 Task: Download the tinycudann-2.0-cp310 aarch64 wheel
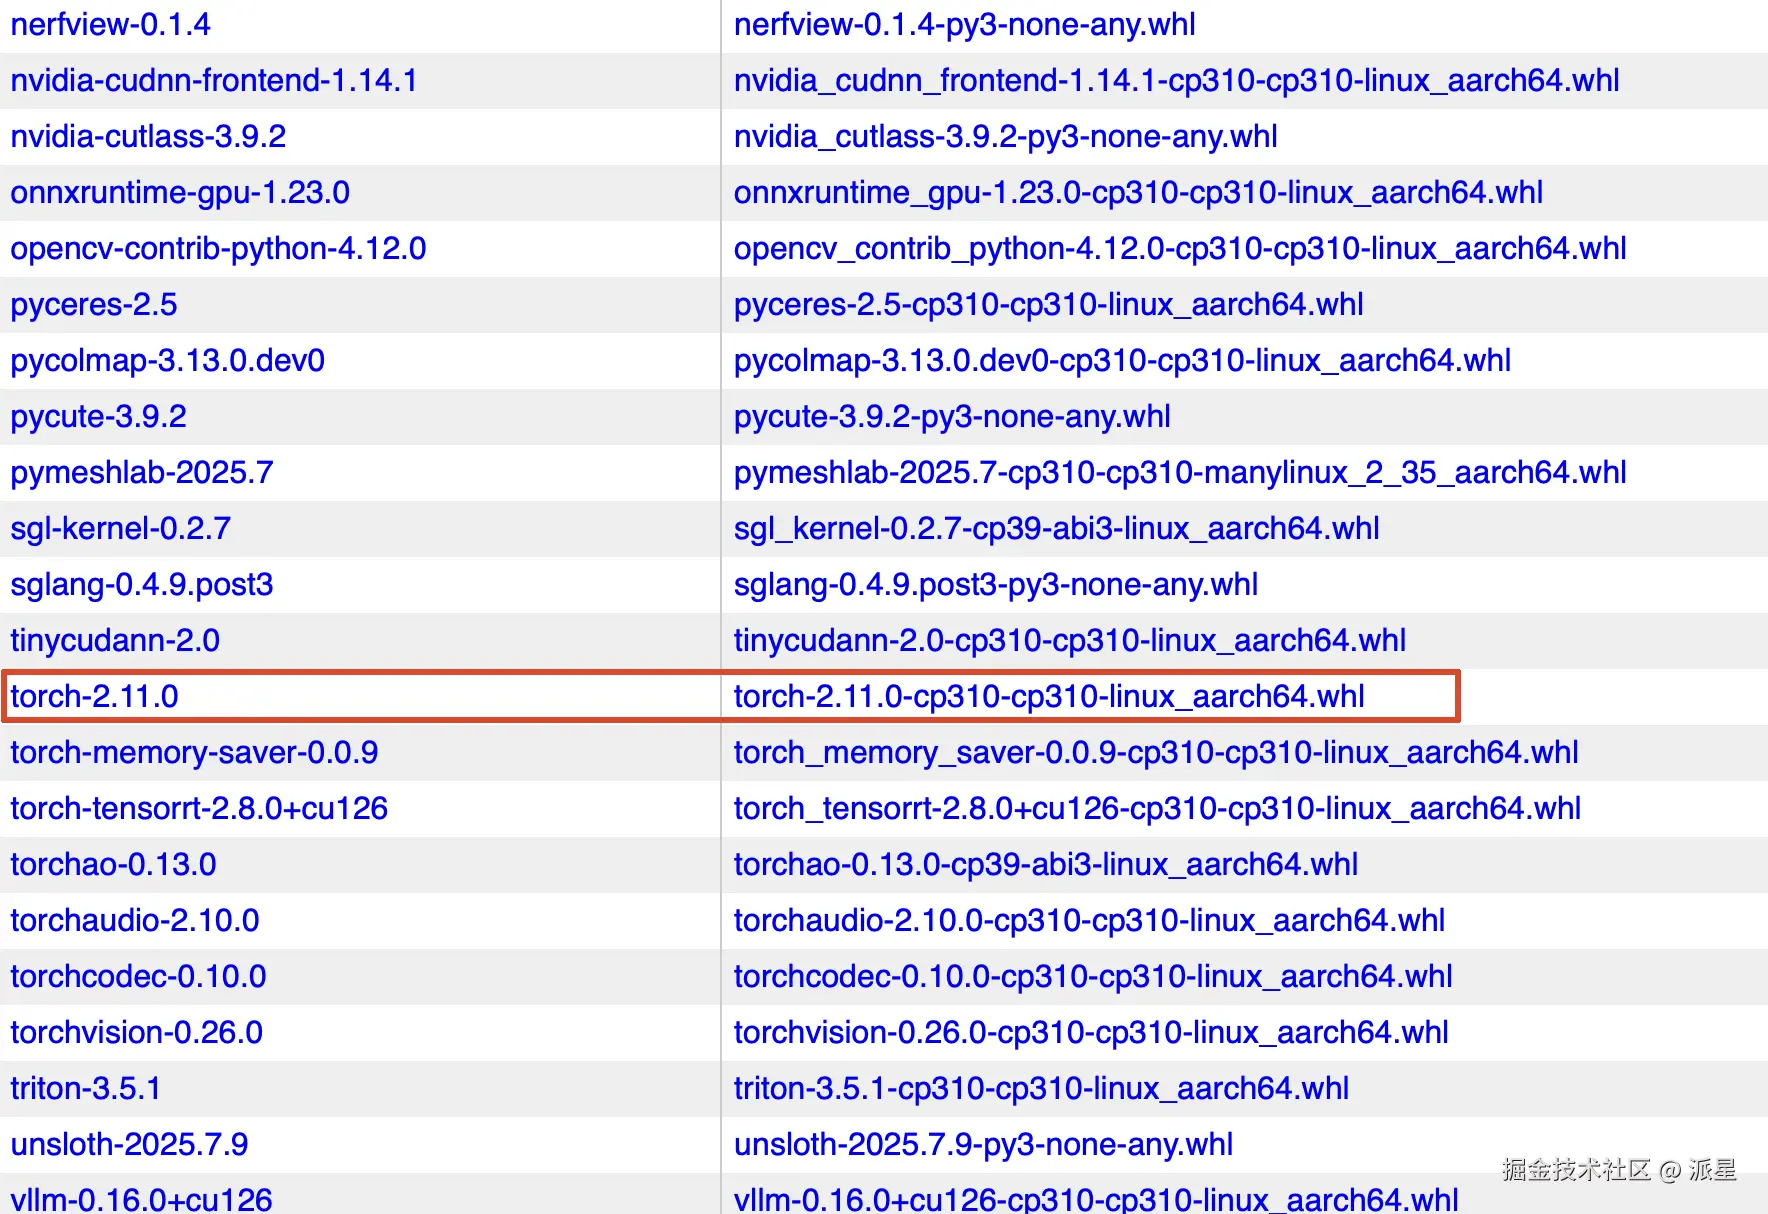tap(1070, 640)
